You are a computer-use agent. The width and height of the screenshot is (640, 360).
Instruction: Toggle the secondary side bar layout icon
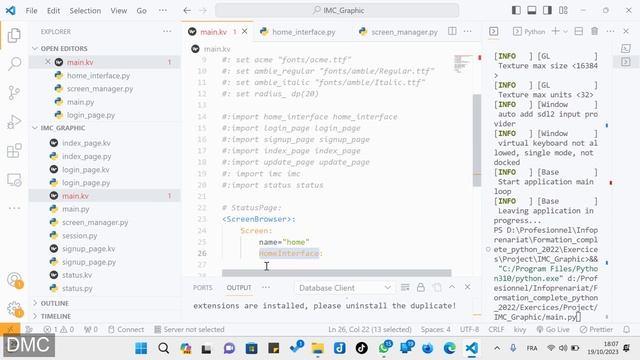coord(547,10)
